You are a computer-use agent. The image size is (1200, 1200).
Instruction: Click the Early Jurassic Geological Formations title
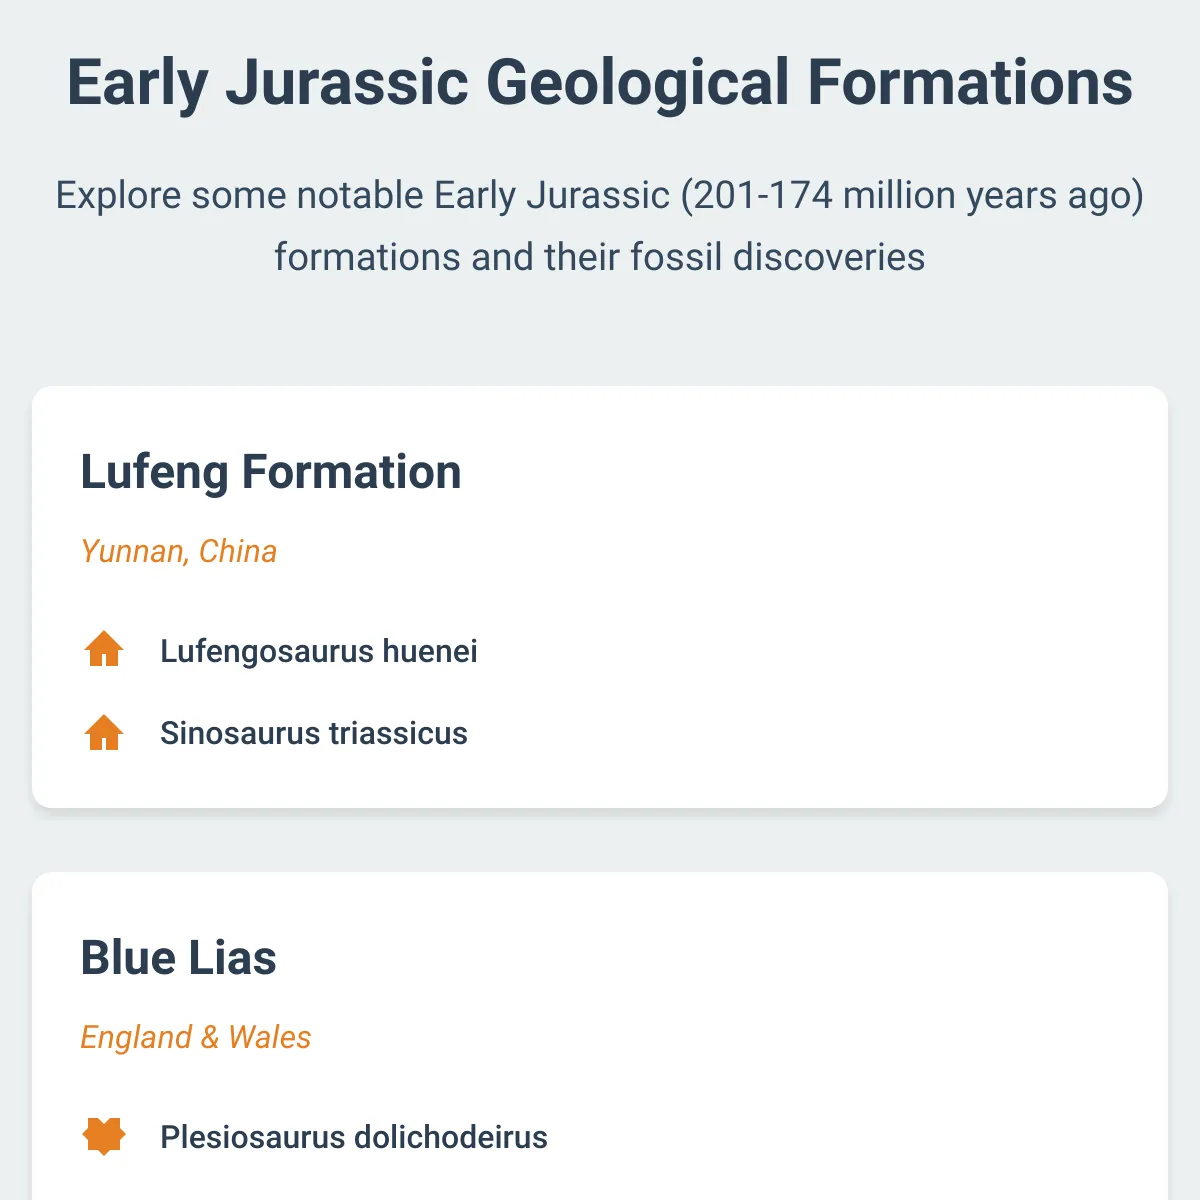click(600, 82)
